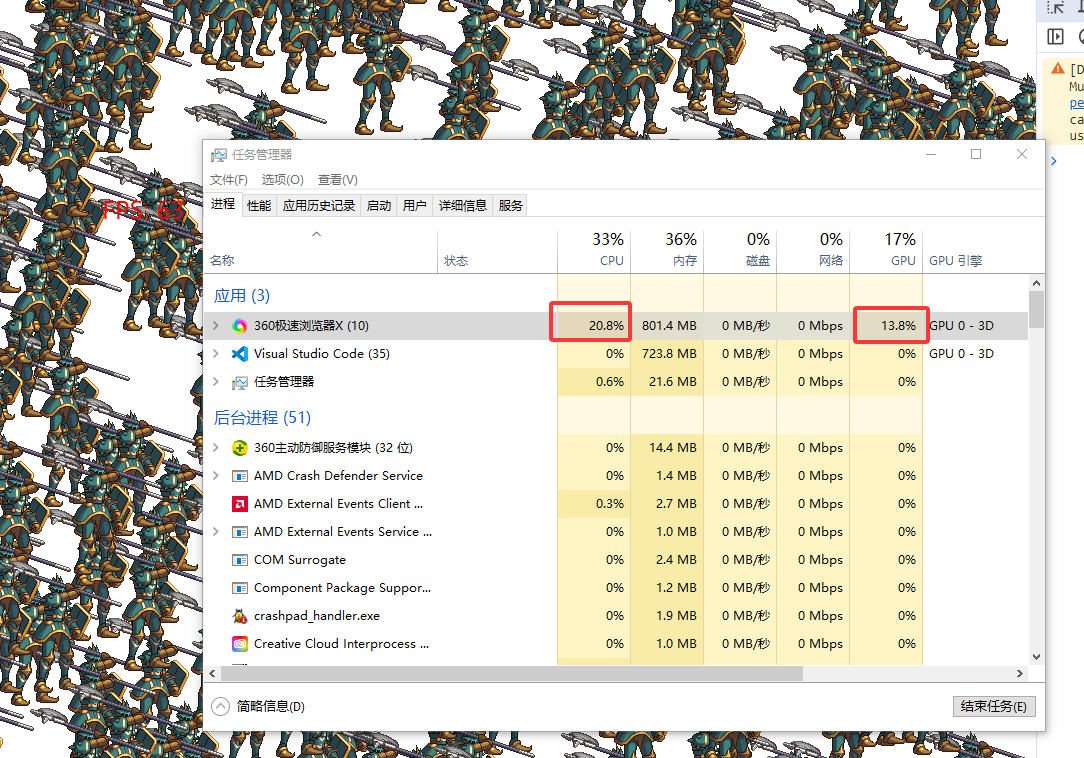Switch to the 用户 tab

point(415,205)
